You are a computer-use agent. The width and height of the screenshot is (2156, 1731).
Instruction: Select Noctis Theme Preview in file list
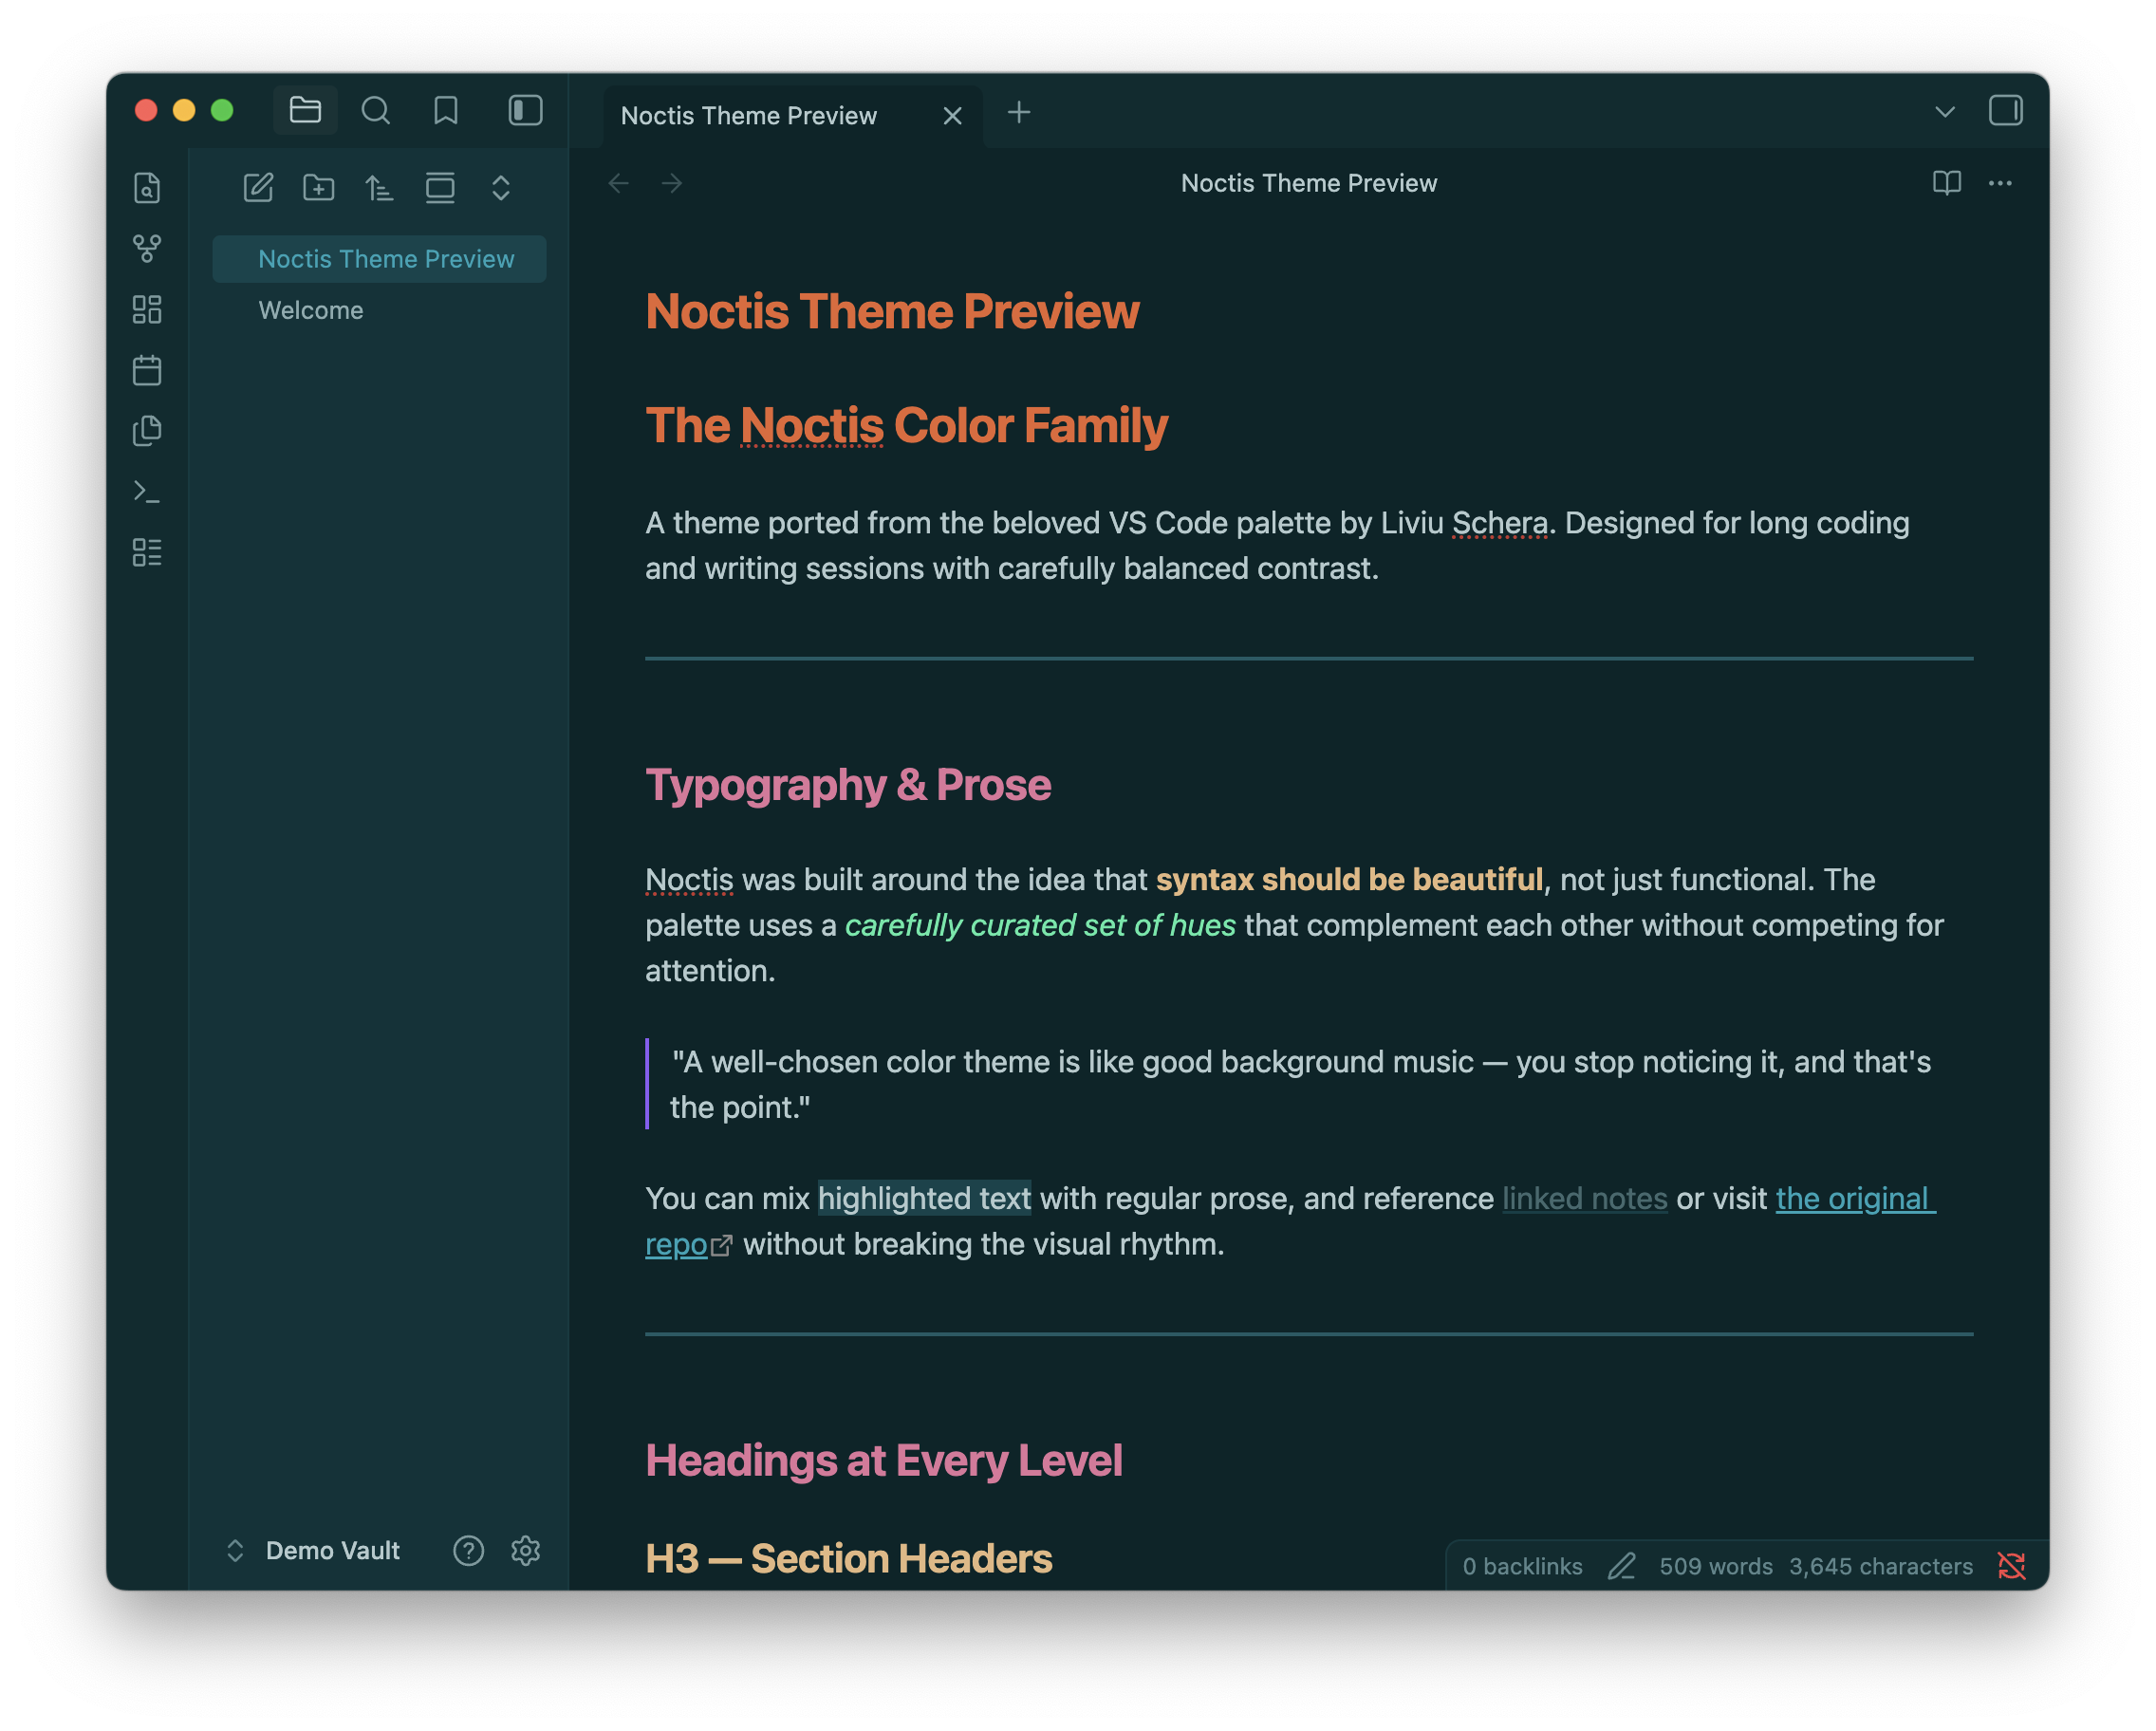[379, 259]
